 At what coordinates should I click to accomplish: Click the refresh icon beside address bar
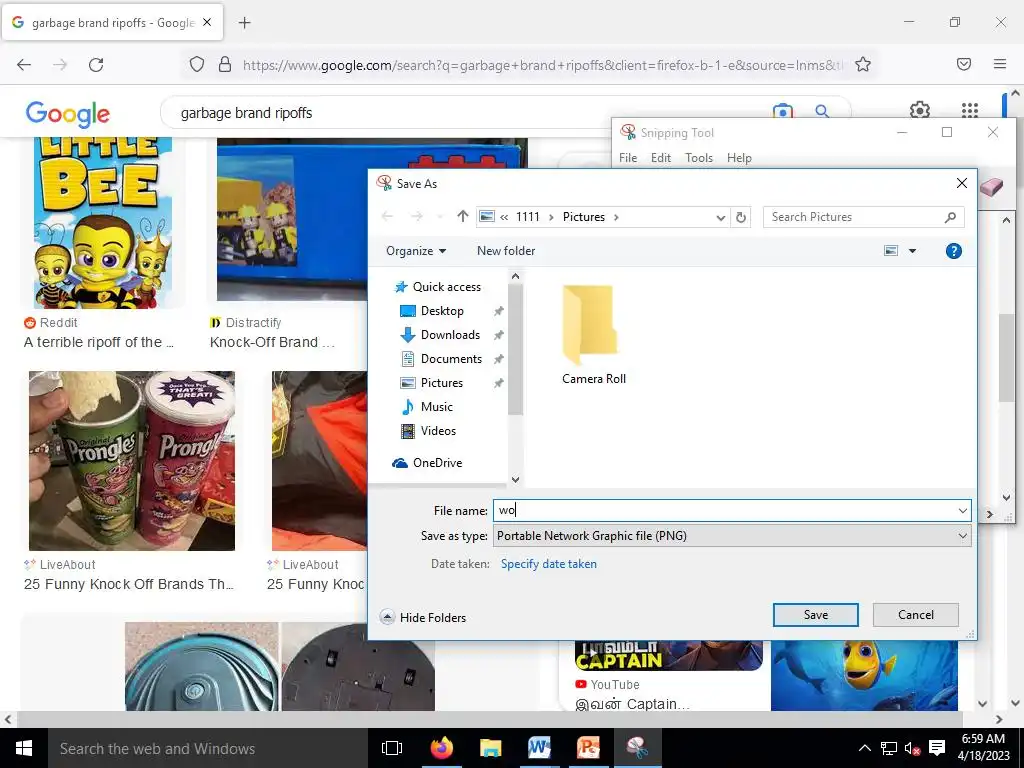741,217
